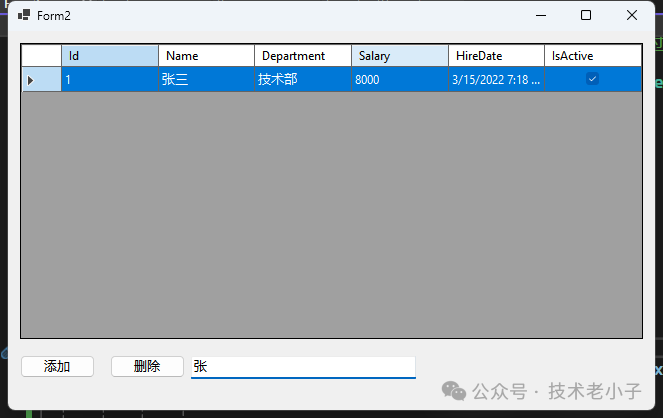
Task: Focus the text box containing 张
Action: (302, 367)
